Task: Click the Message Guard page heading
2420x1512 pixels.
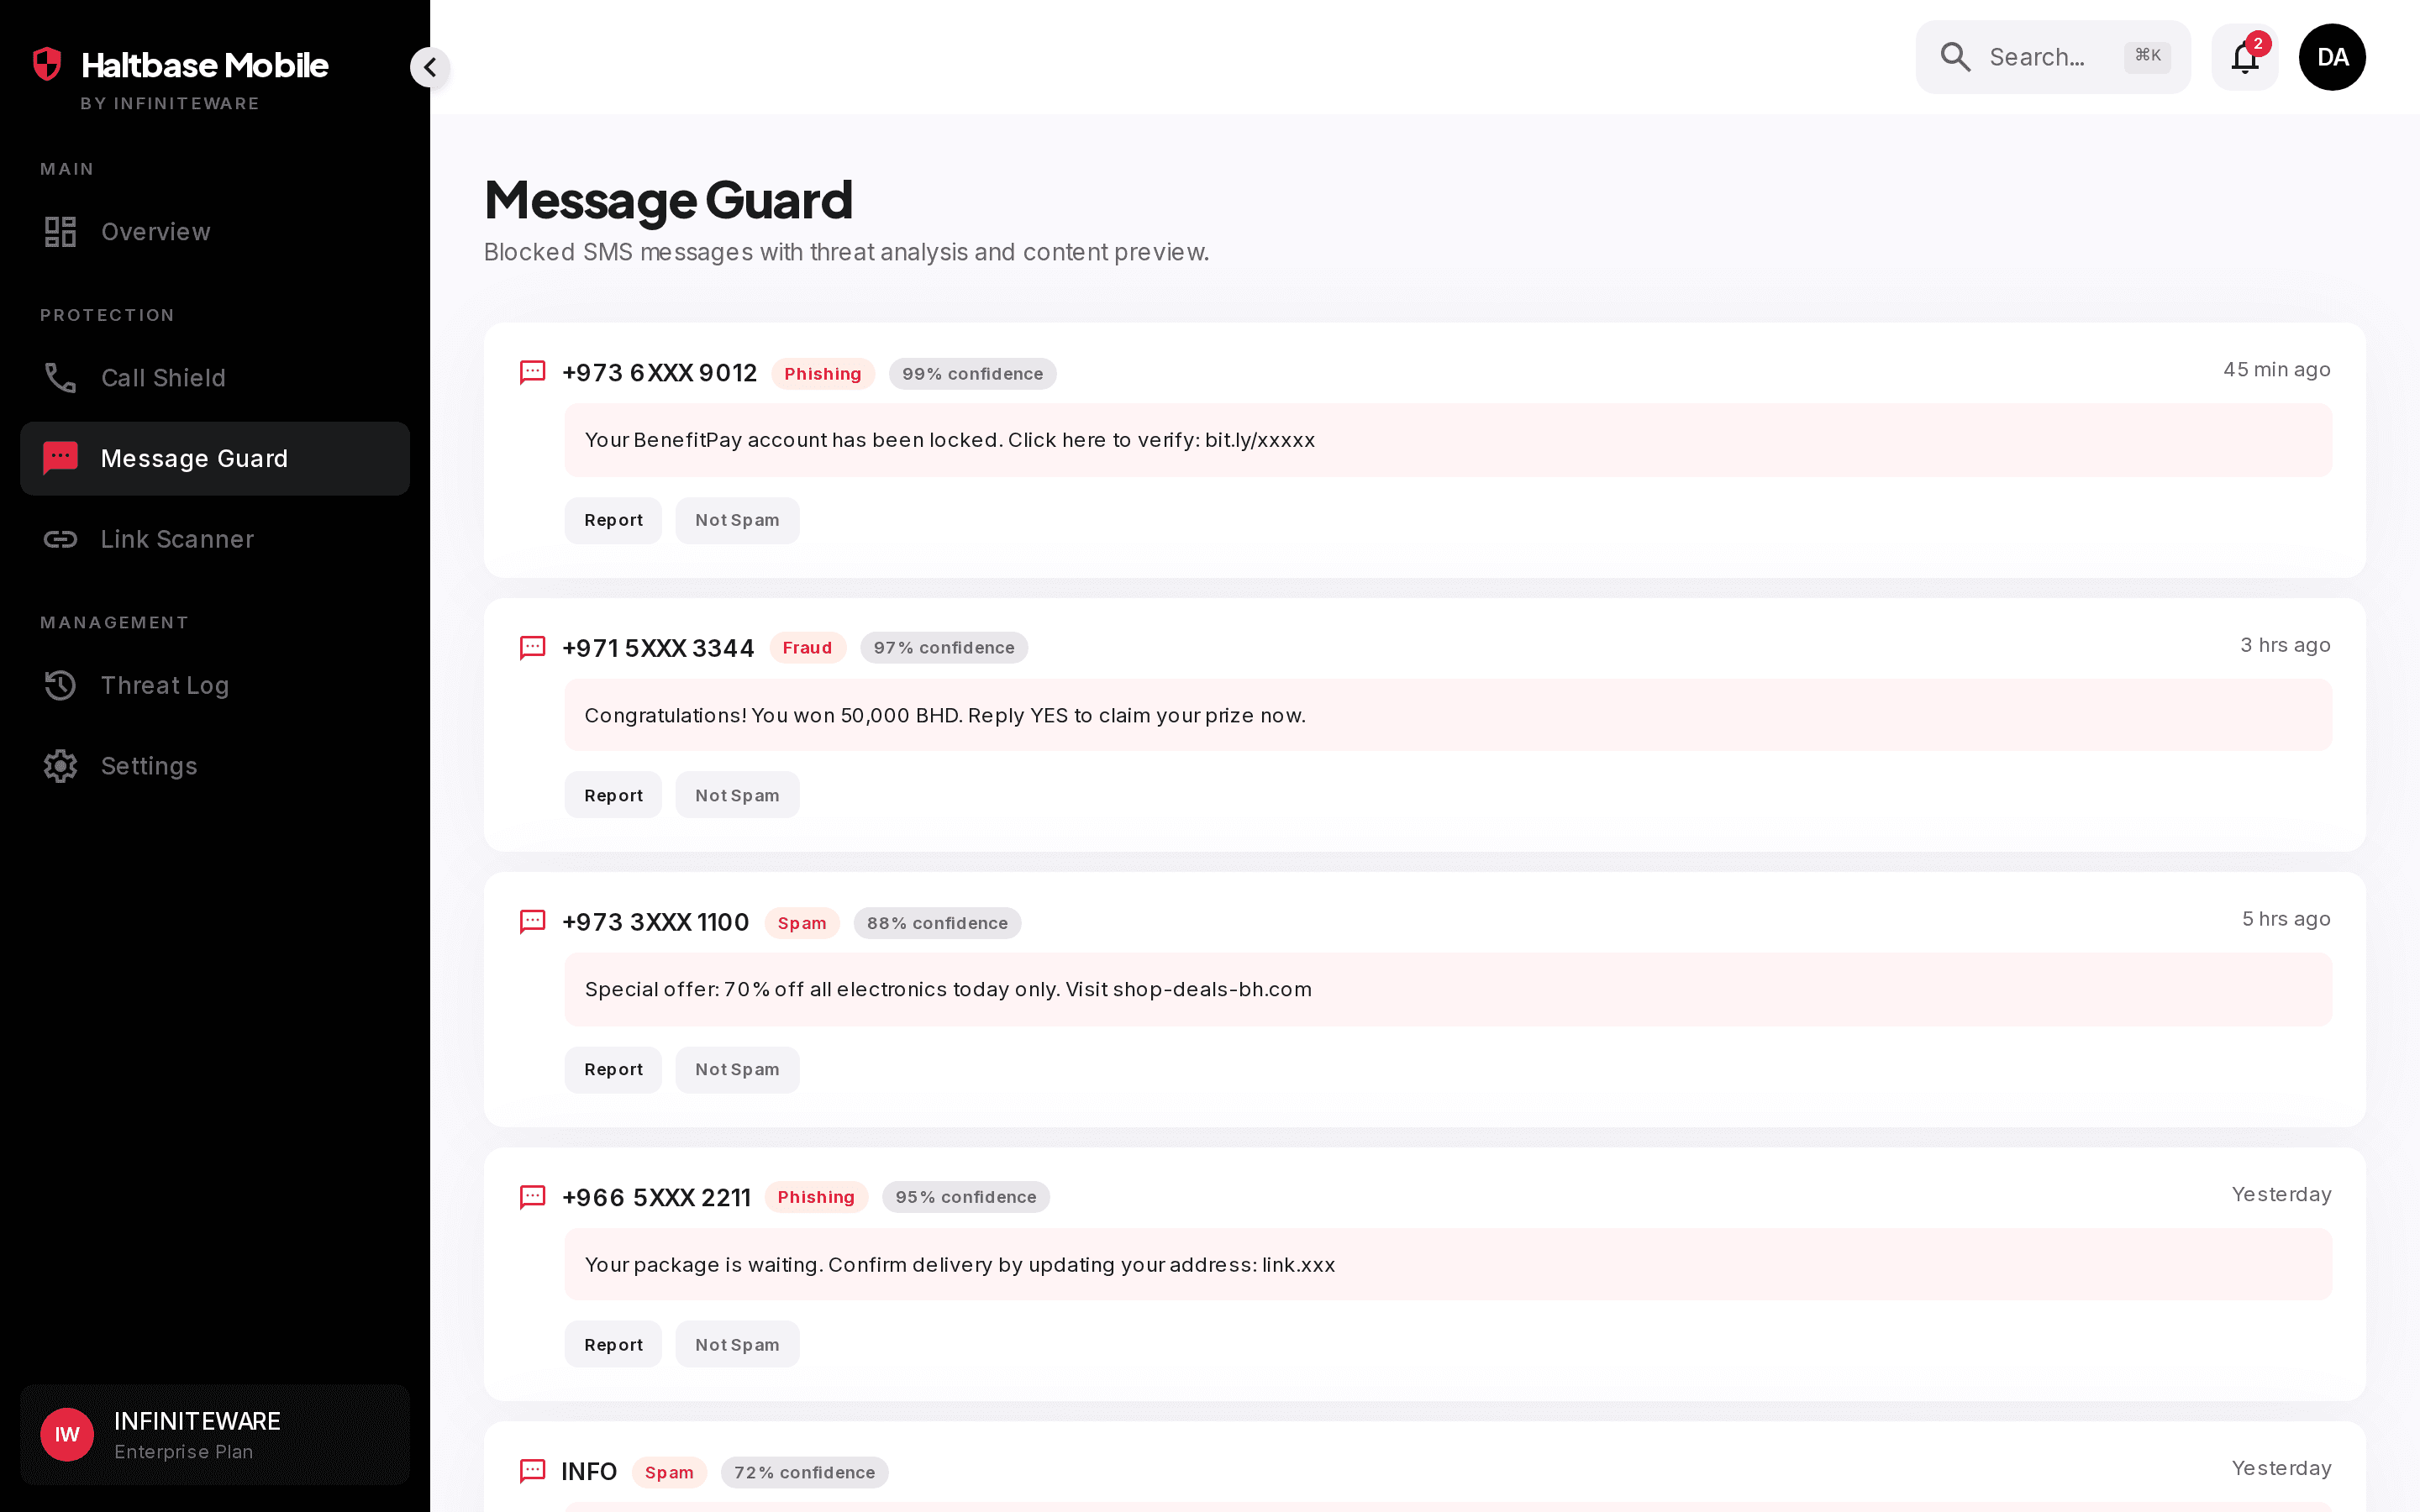Action: 668,199
